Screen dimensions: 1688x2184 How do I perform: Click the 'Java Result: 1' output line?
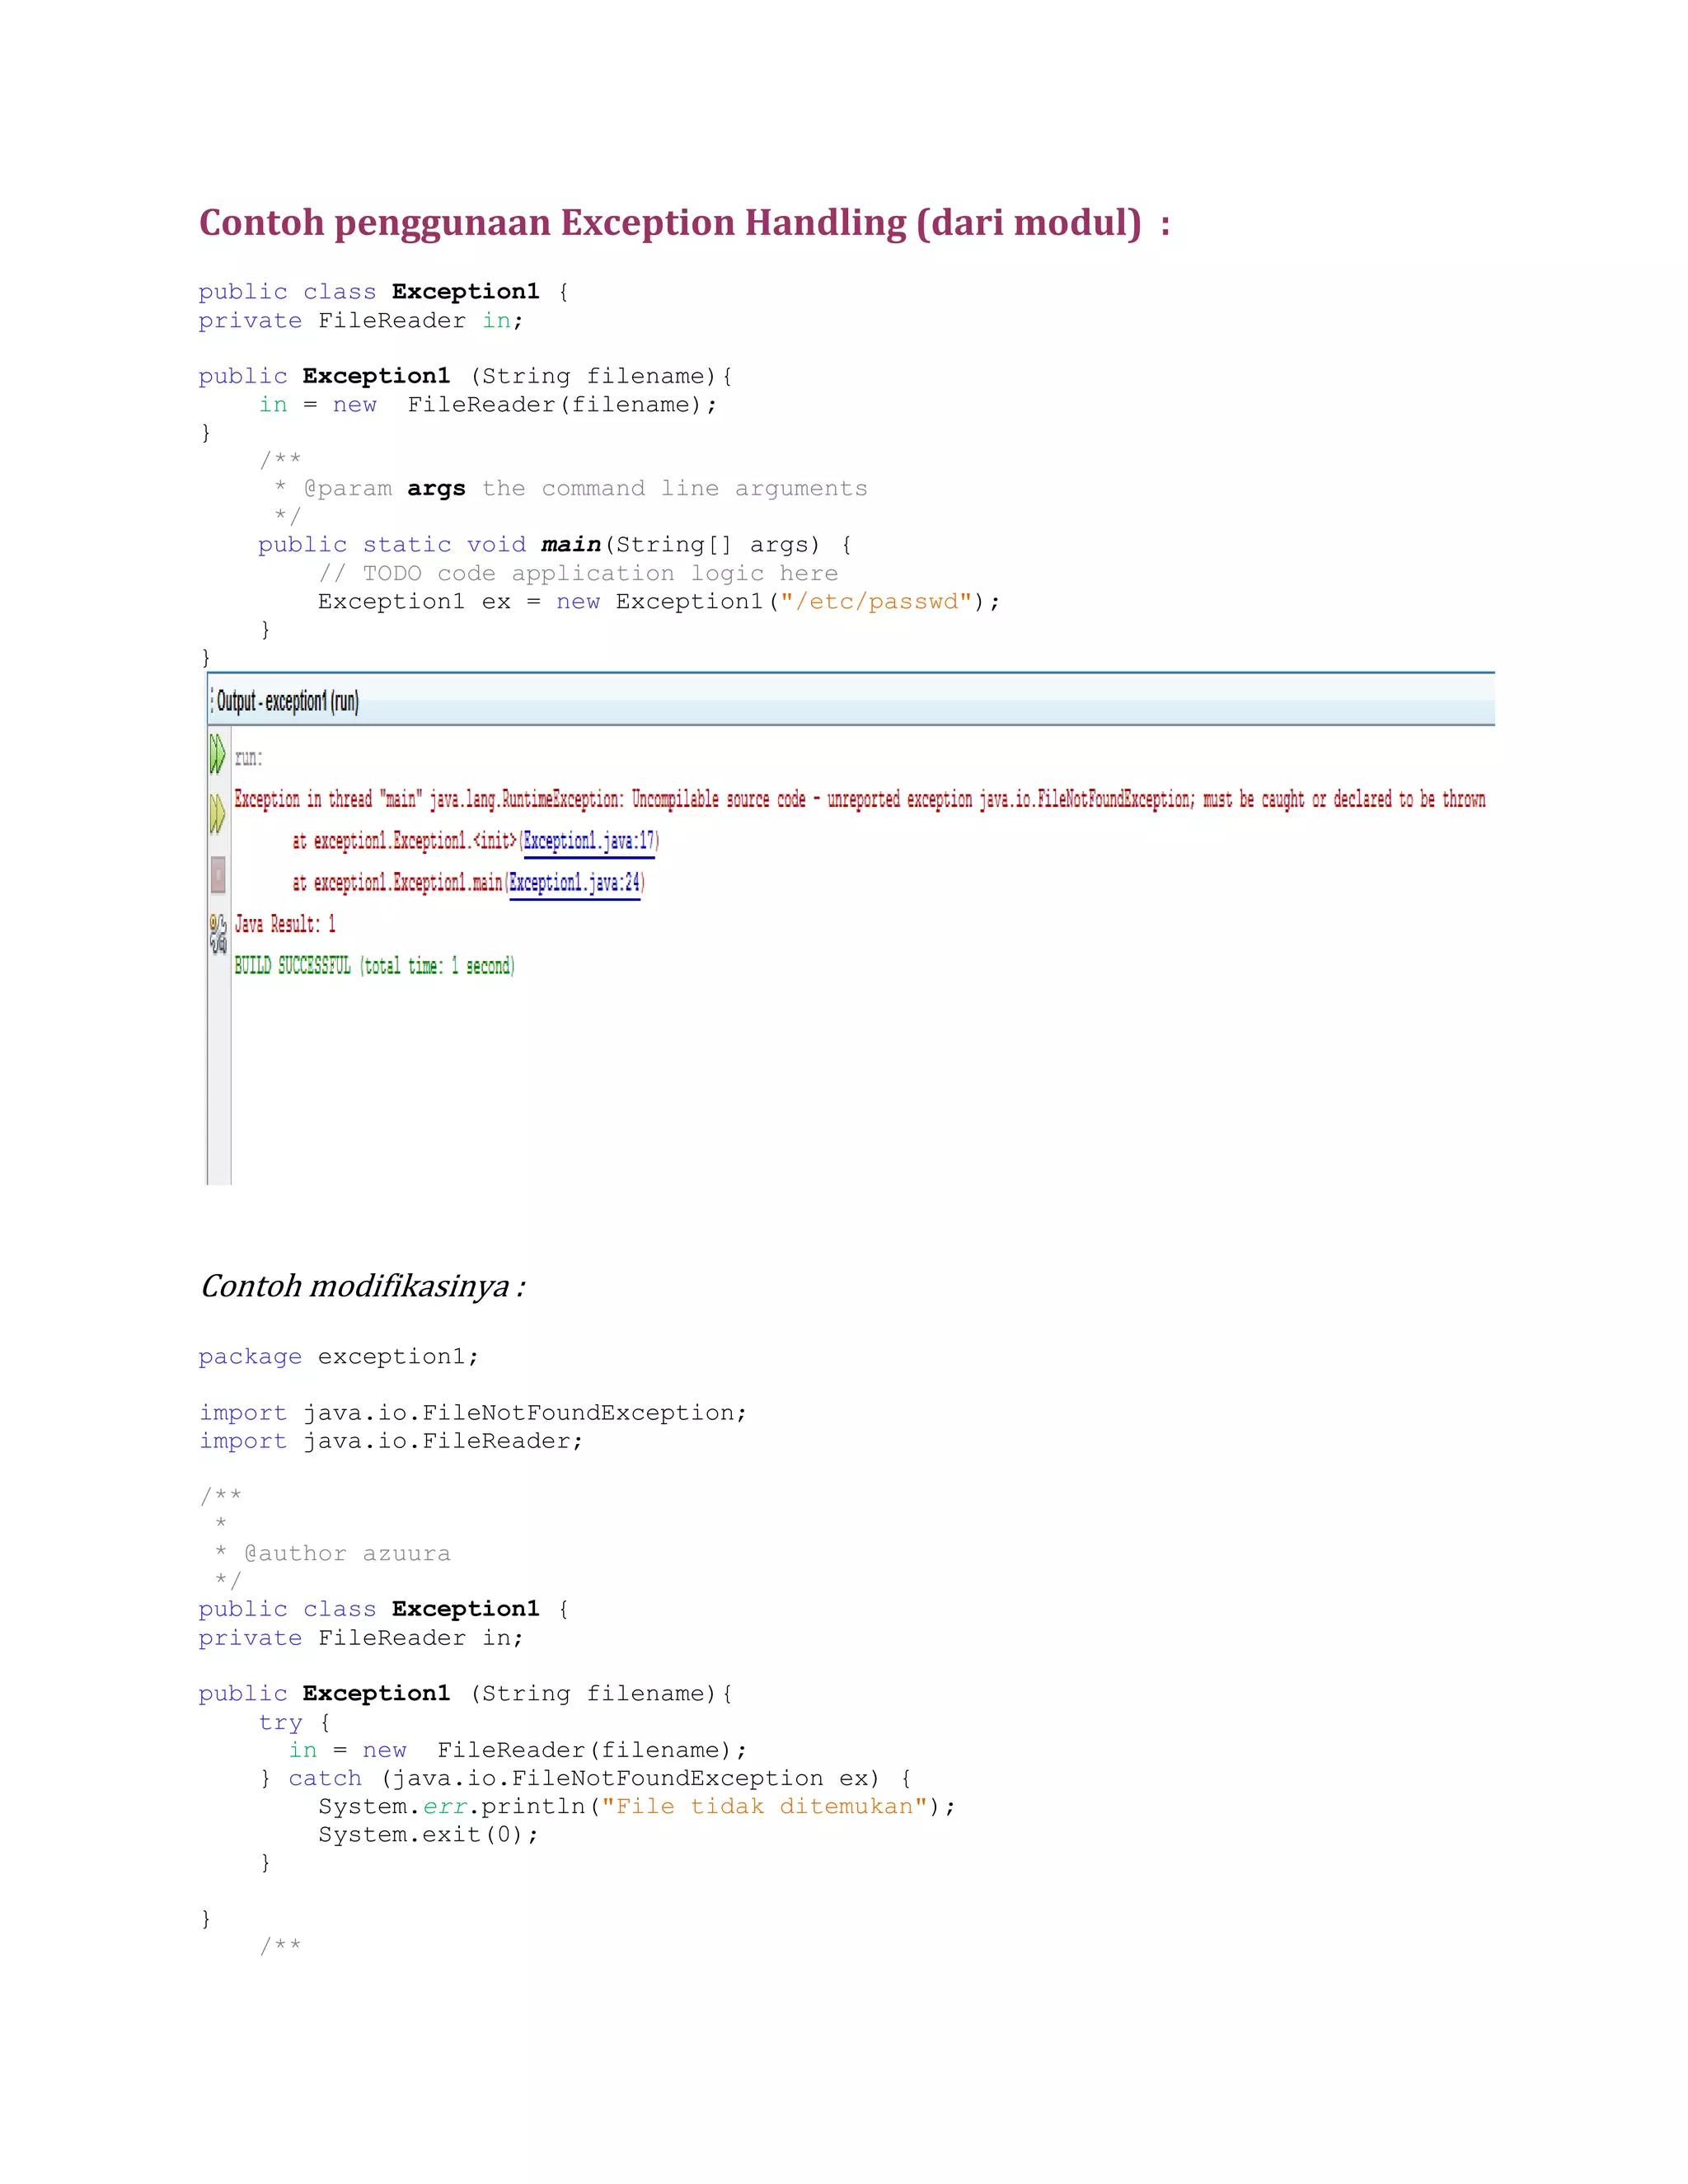(x=285, y=924)
